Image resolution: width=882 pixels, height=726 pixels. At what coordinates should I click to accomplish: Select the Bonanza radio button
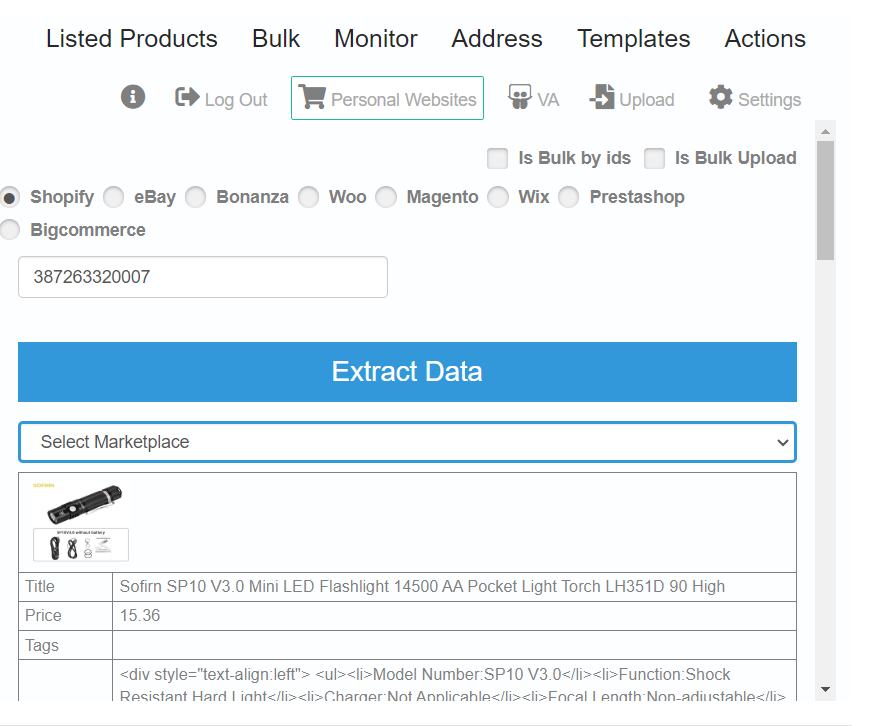pyautogui.click(x=196, y=197)
